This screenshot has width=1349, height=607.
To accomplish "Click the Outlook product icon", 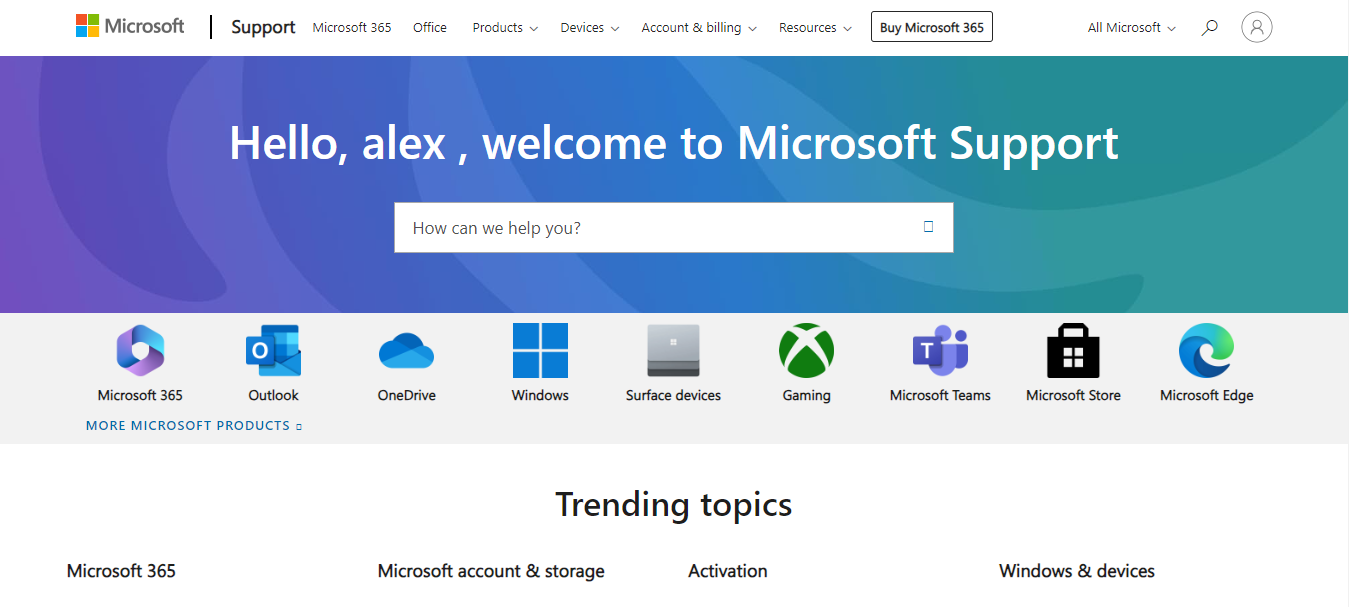I will 273,351.
